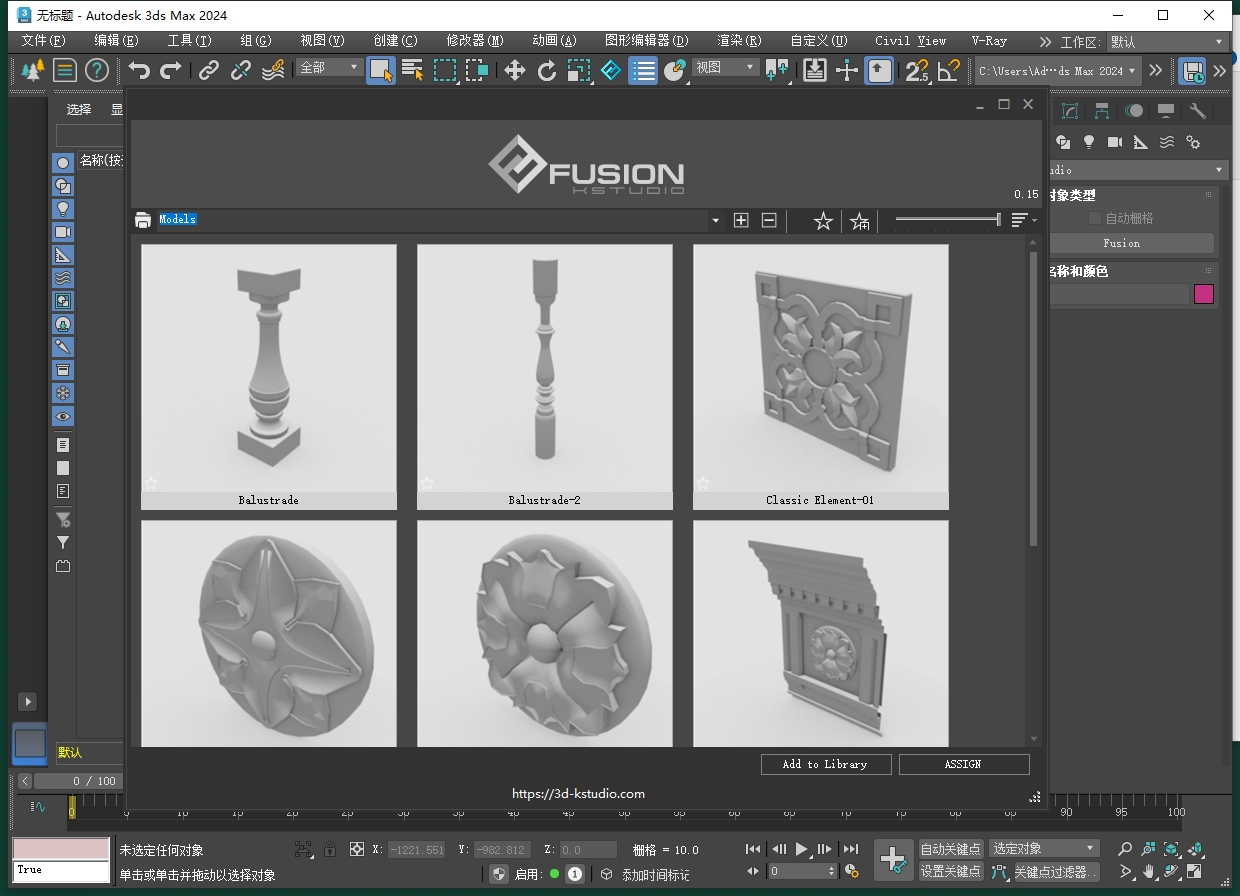Open the 3d-kstudio.com link
Screen dimensions: 1240x896
[578, 794]
